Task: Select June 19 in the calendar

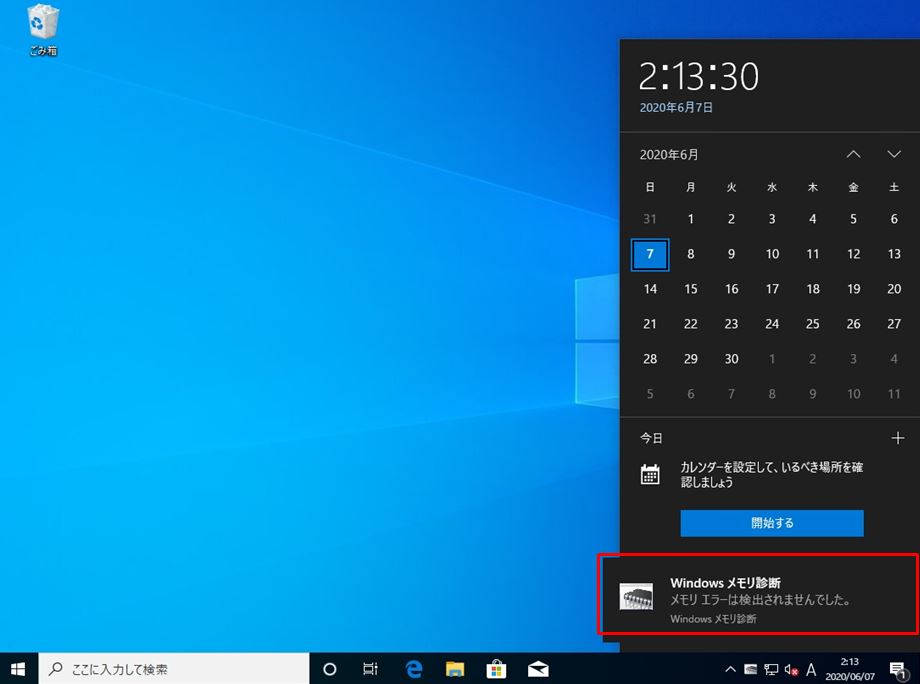Action: pos(853,289)
